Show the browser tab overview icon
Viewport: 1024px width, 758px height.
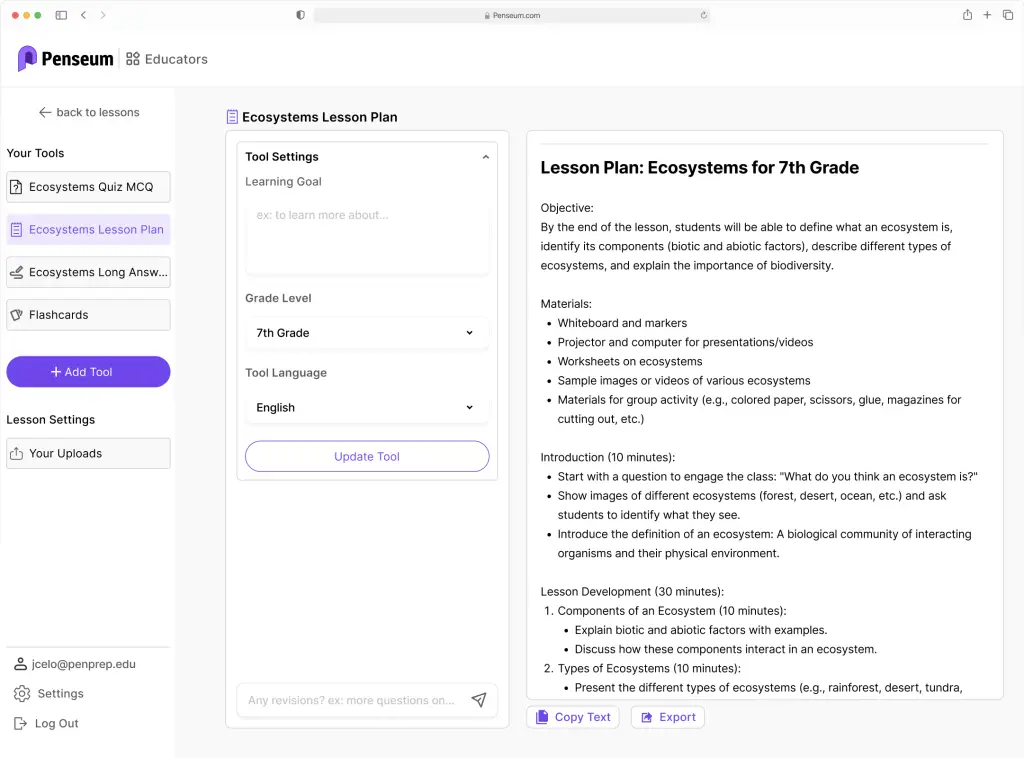[x=1008, y=14]
